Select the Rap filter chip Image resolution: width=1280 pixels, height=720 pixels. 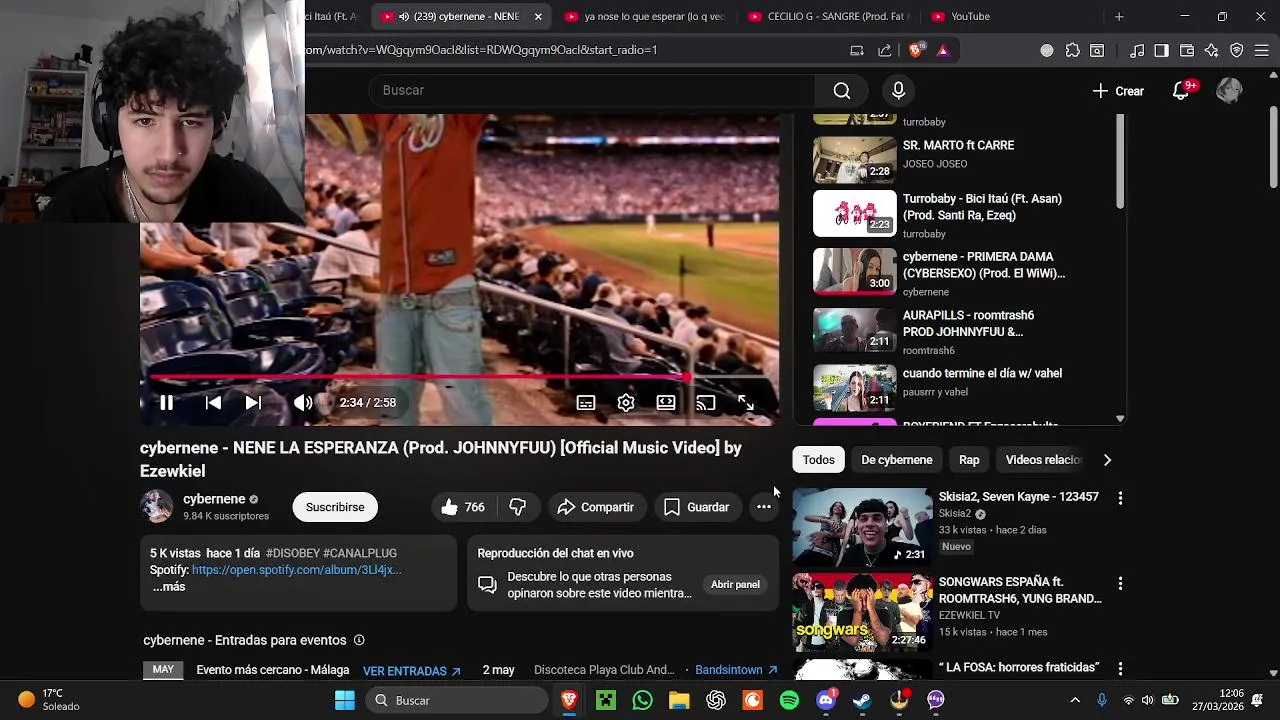(969, 460)
